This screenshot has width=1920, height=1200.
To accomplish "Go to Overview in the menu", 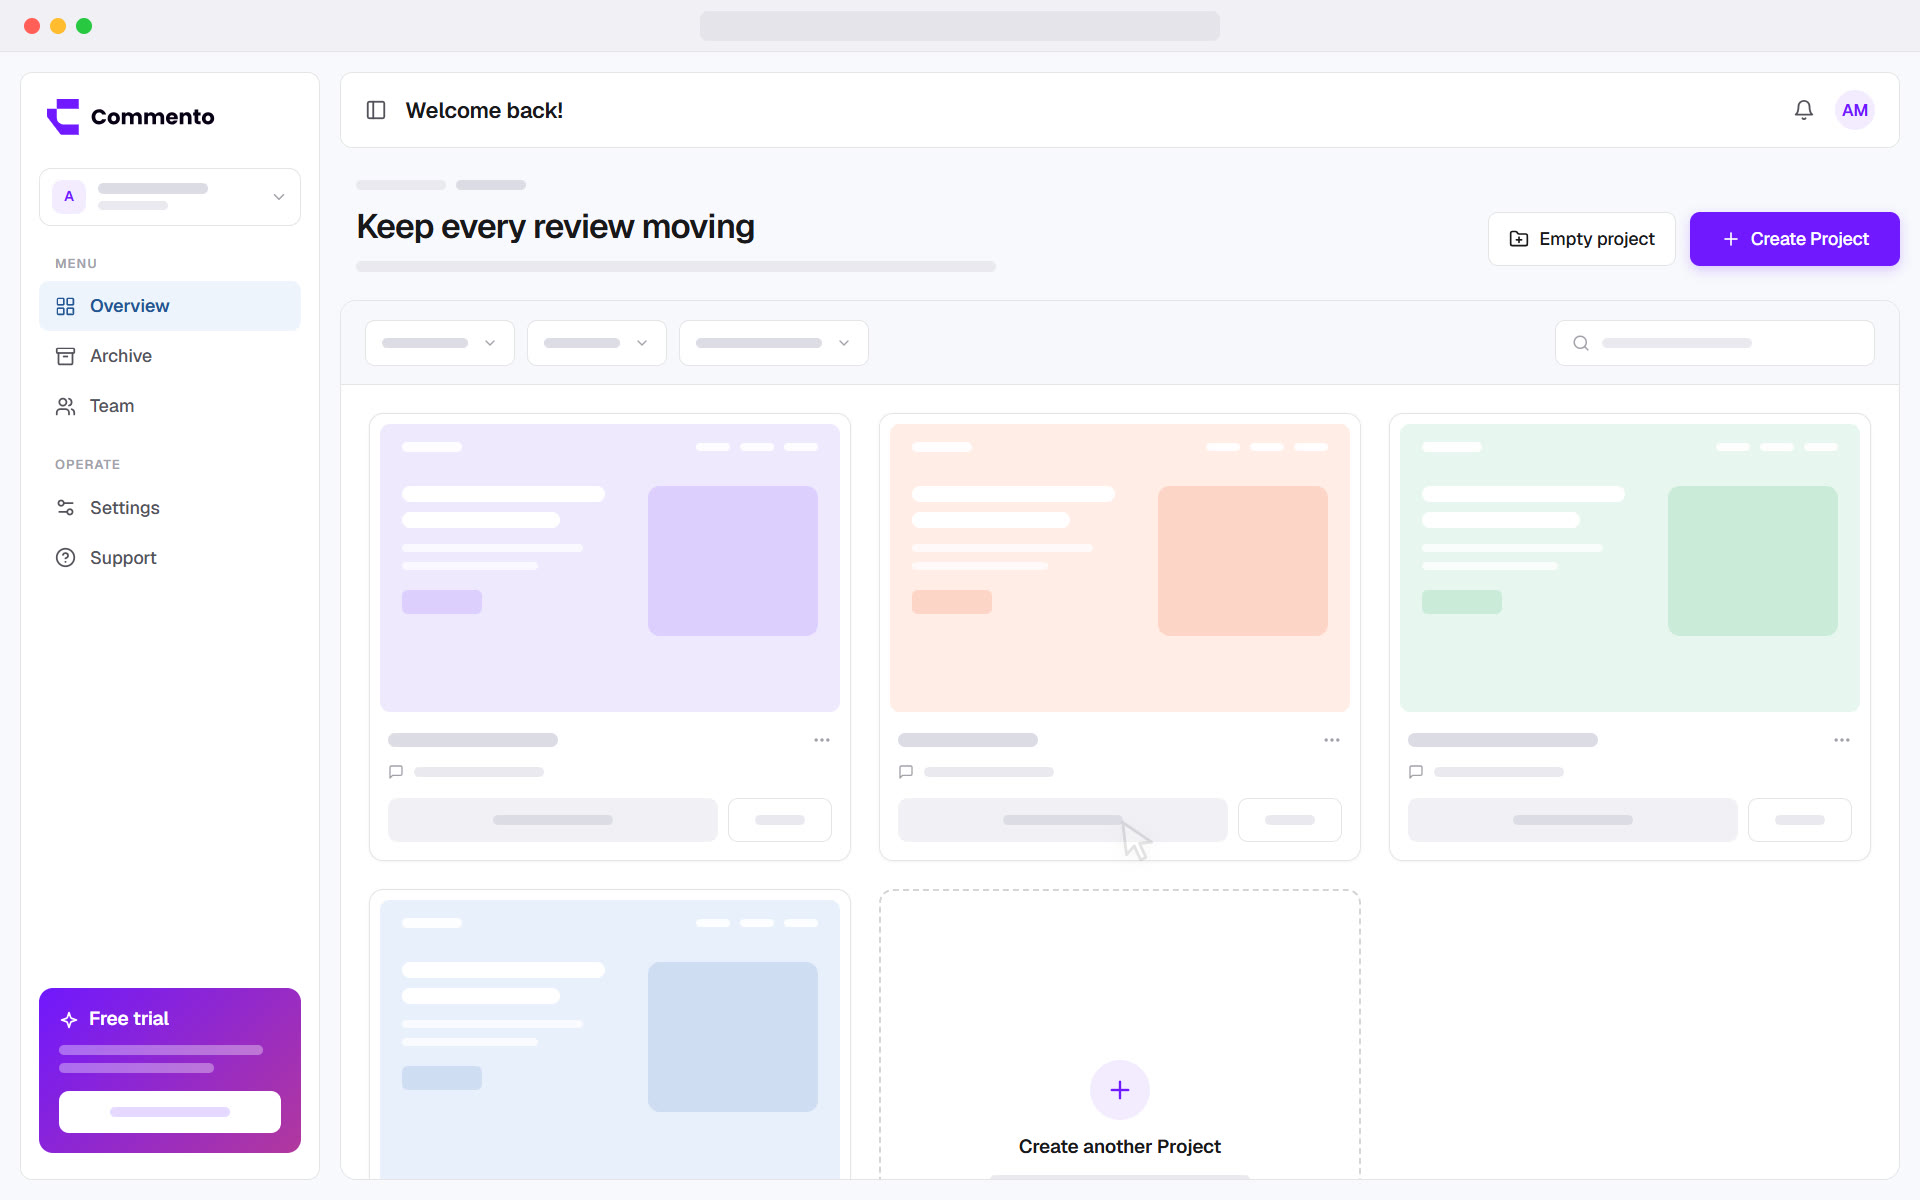I will [170, 306].
